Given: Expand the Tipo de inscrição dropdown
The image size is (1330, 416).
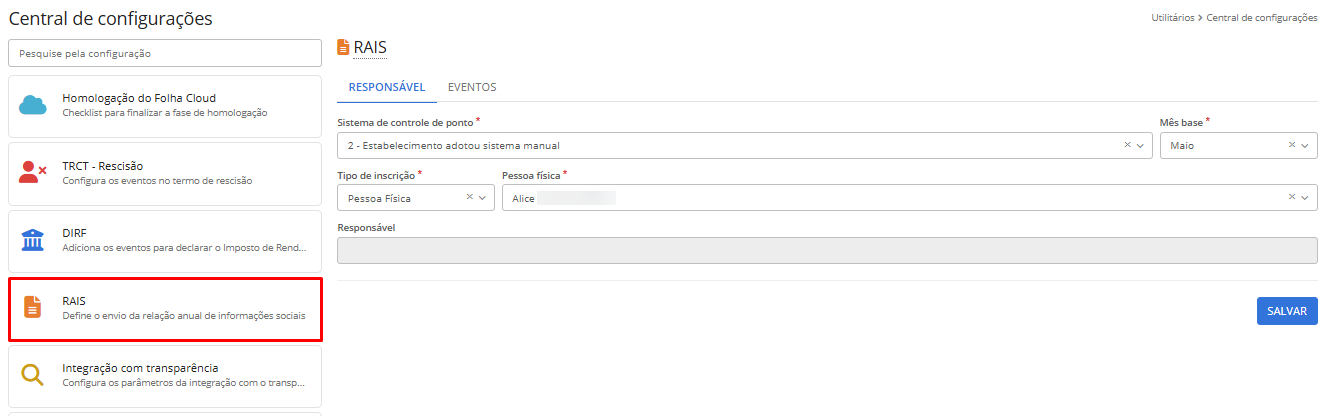Looking at the screenshot, I should (x=483, y=198).
